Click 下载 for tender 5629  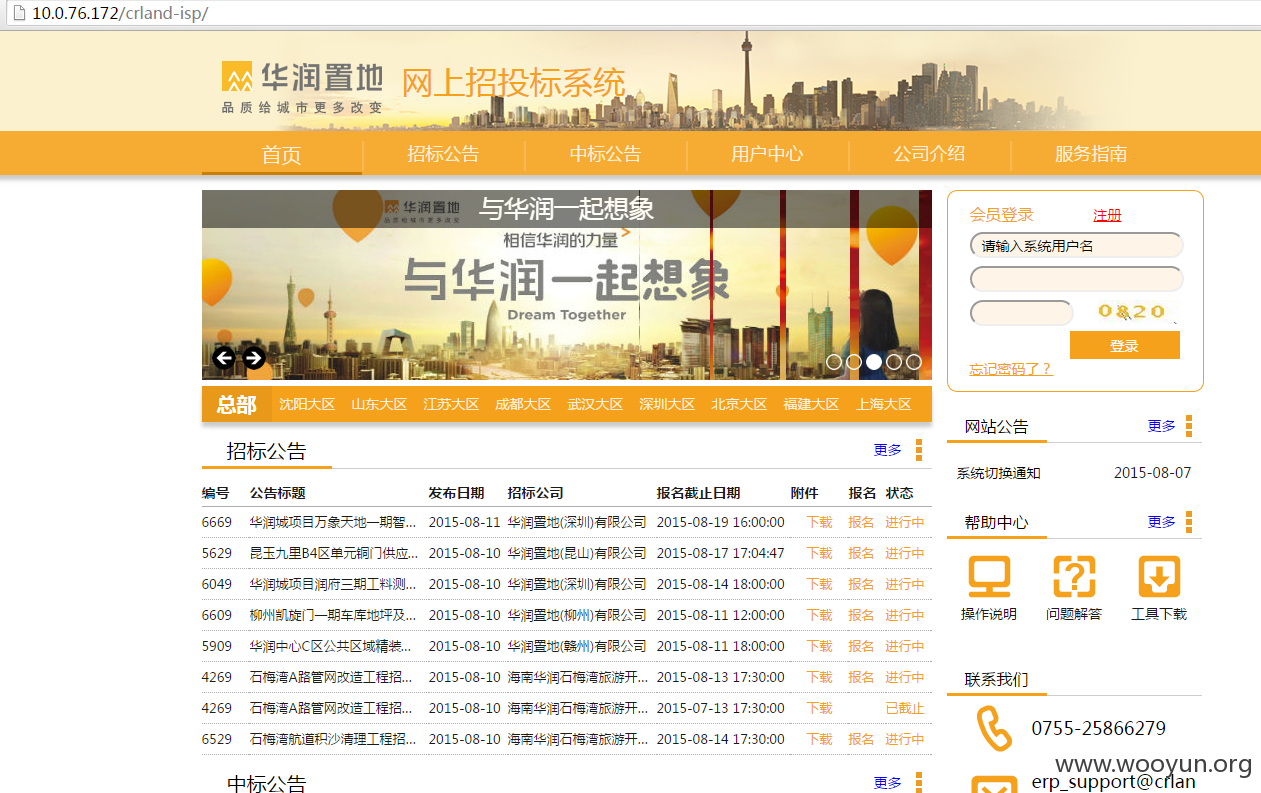819,553
